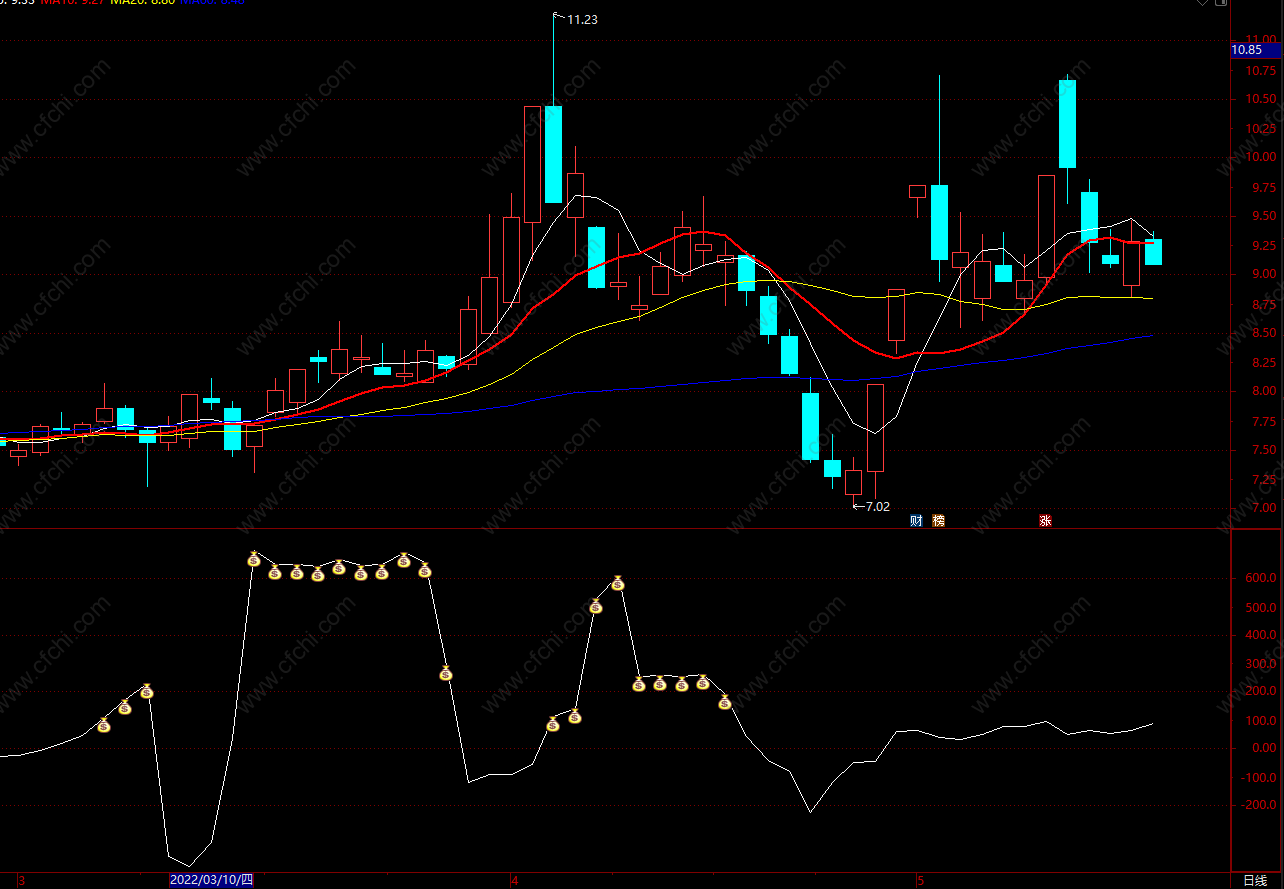The height and width of the screenshot is (889, 1284).
Task: Select the tall cyan candle peaking at 11.23
Action: 553,154
